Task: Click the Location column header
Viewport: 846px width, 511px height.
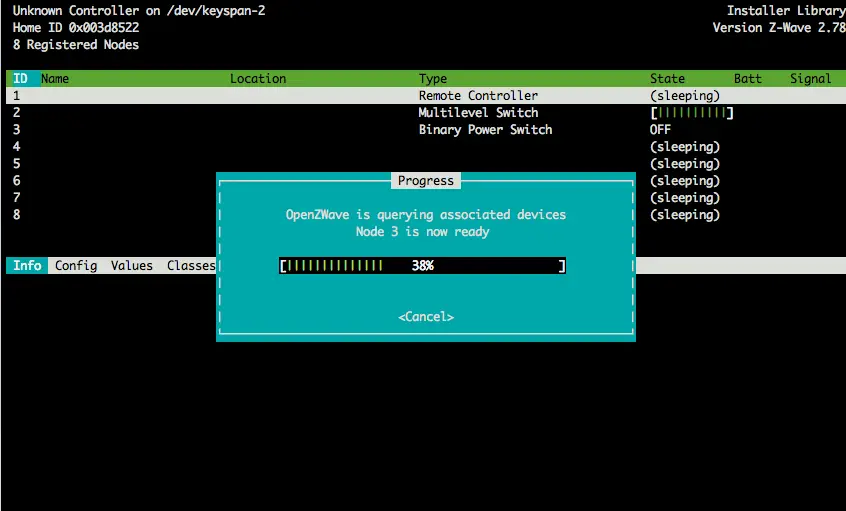Action: 258,79
